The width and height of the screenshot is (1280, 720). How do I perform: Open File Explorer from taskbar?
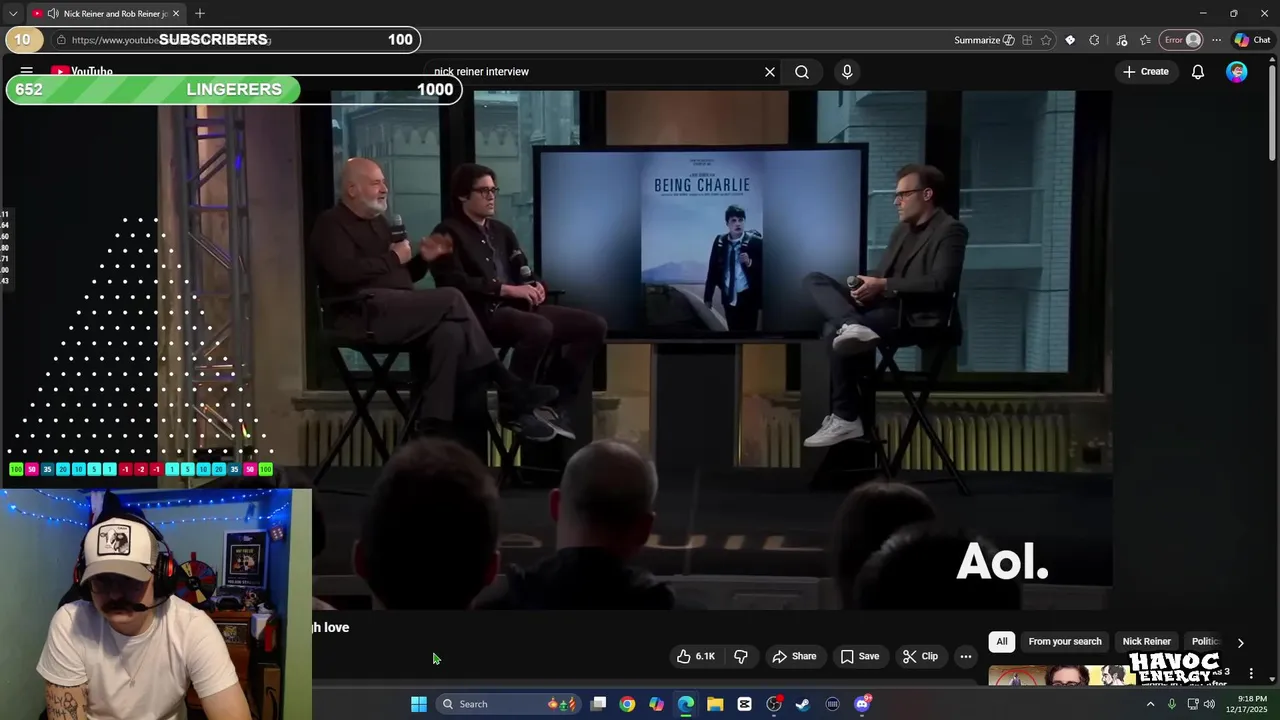715,704
